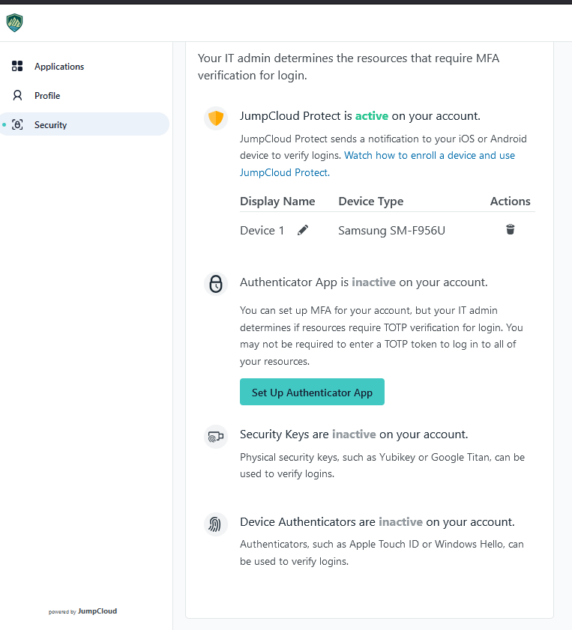Click the orange JumpCloud Protect shield icon
The image size is (572, 630).
[x=216, y=118]
